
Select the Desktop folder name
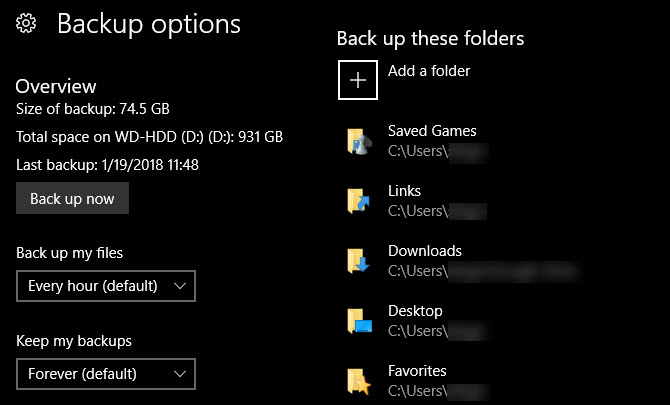(415, 311)
